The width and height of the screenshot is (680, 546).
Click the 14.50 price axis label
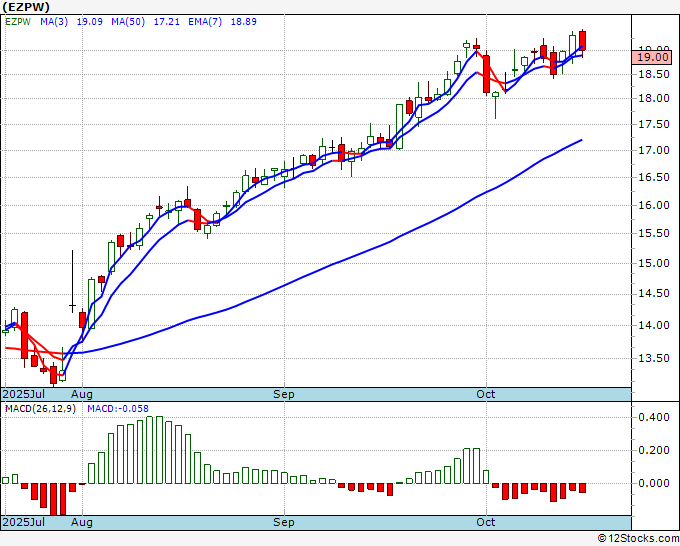pyautogui.click(x=654, y=294)
